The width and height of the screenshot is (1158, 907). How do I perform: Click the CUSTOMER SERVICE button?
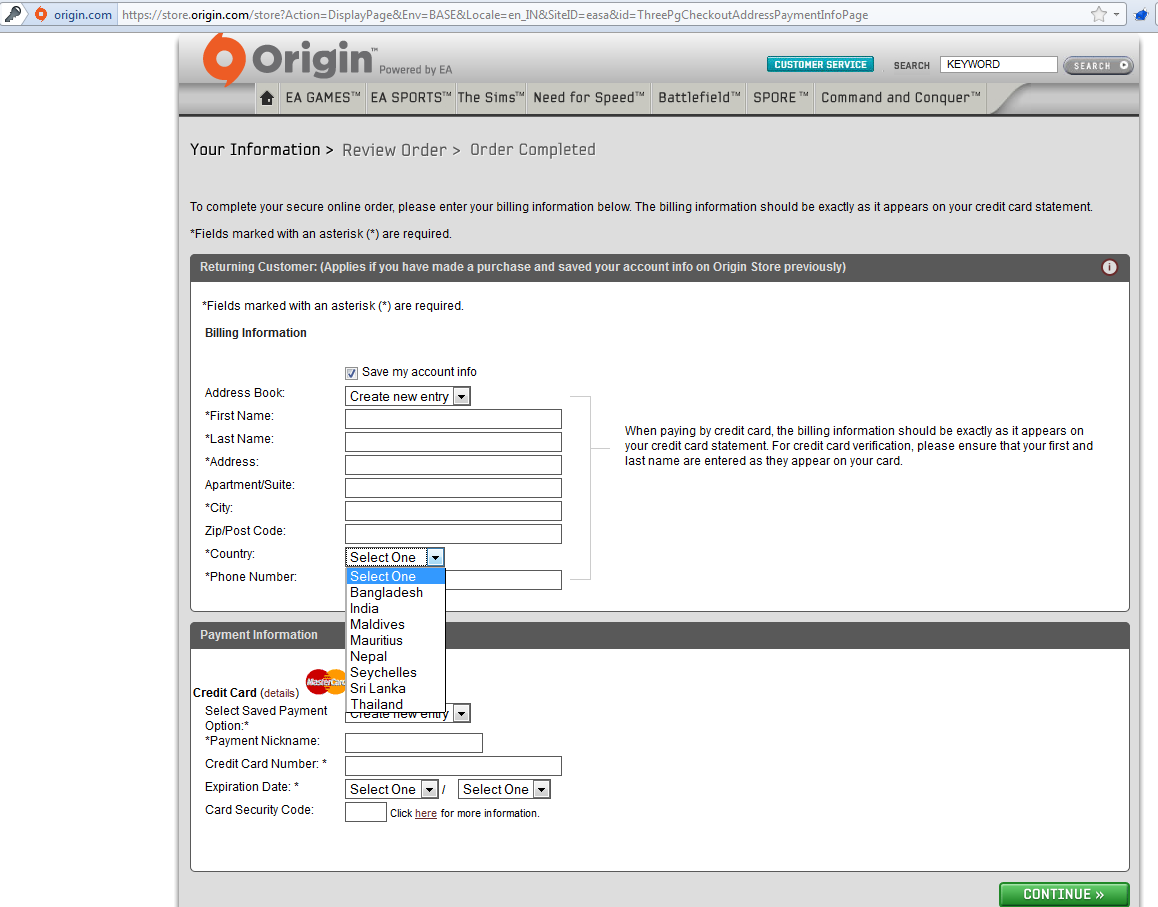[x=820, y=64]
